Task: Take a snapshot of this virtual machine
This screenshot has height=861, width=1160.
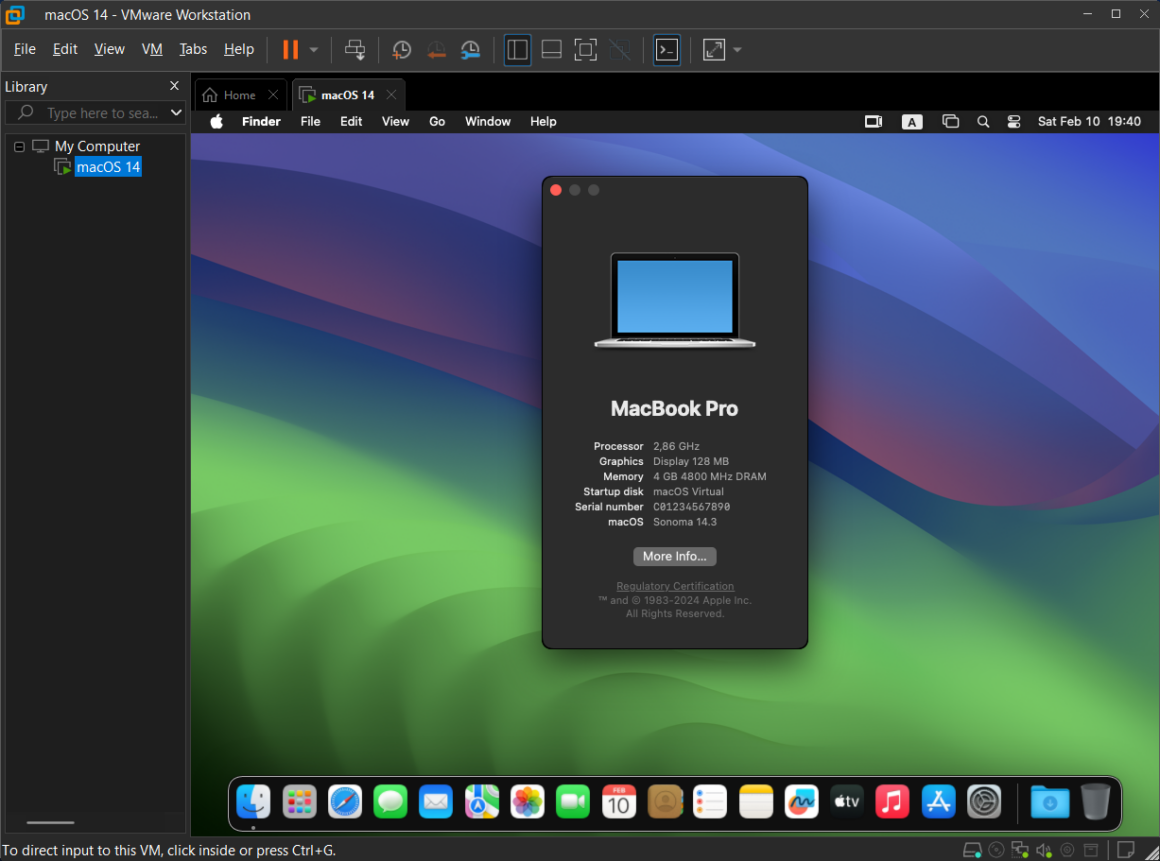Action: [x=402, y=50]
